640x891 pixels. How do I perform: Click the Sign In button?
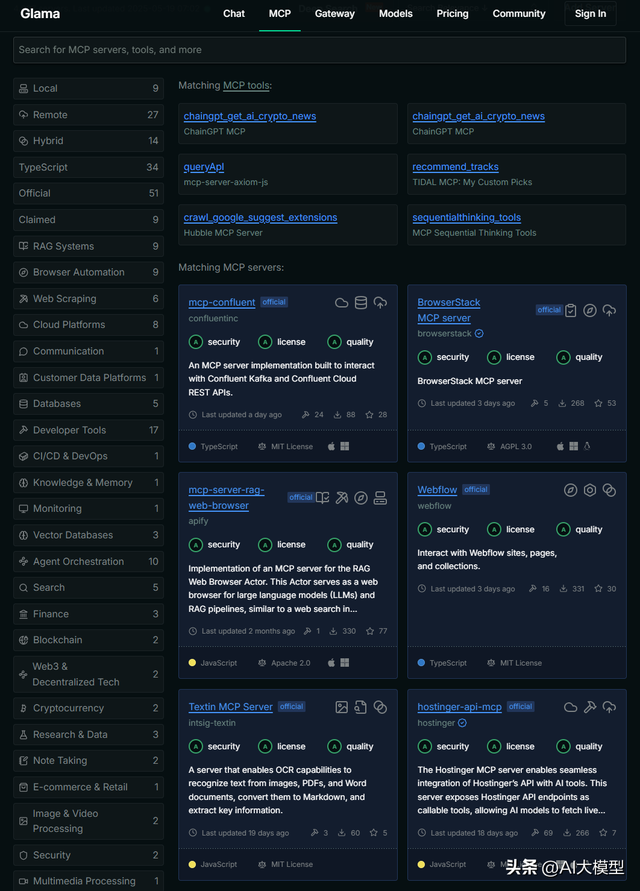(x=590, y=14)
